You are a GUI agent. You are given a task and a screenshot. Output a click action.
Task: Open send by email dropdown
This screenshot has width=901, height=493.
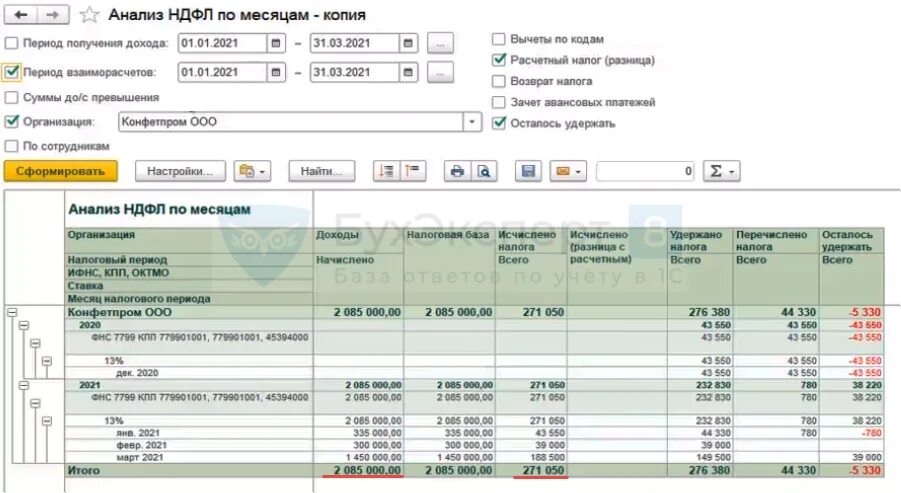[x=568, y=171]
